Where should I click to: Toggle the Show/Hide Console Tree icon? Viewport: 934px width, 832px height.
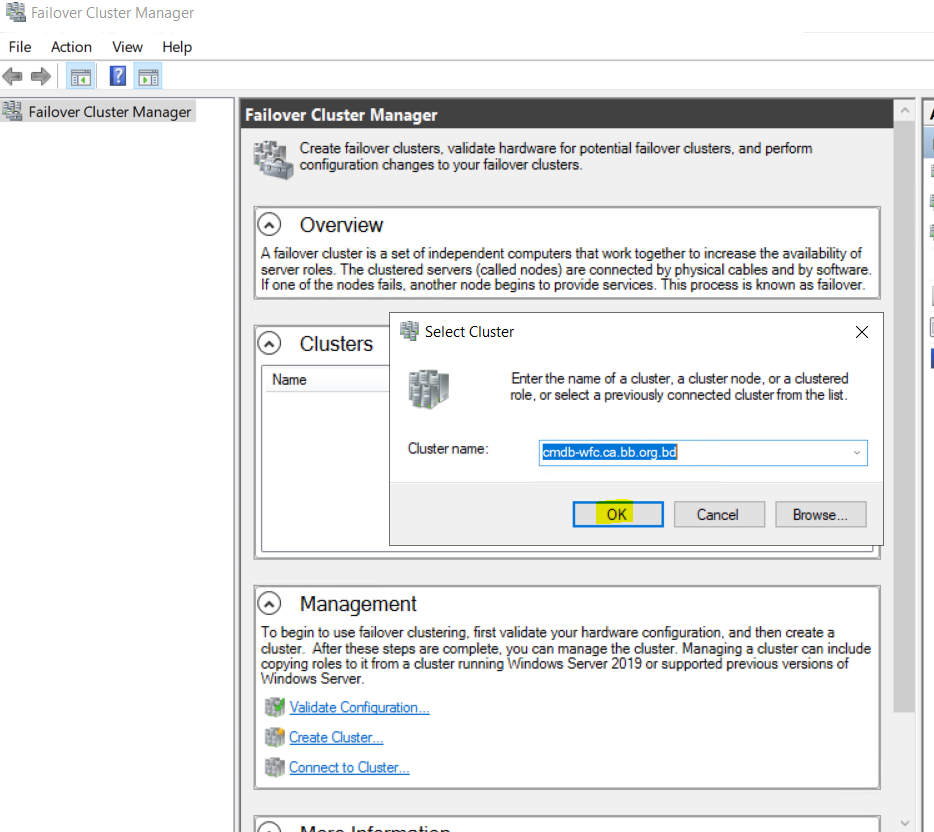(80, 77)
